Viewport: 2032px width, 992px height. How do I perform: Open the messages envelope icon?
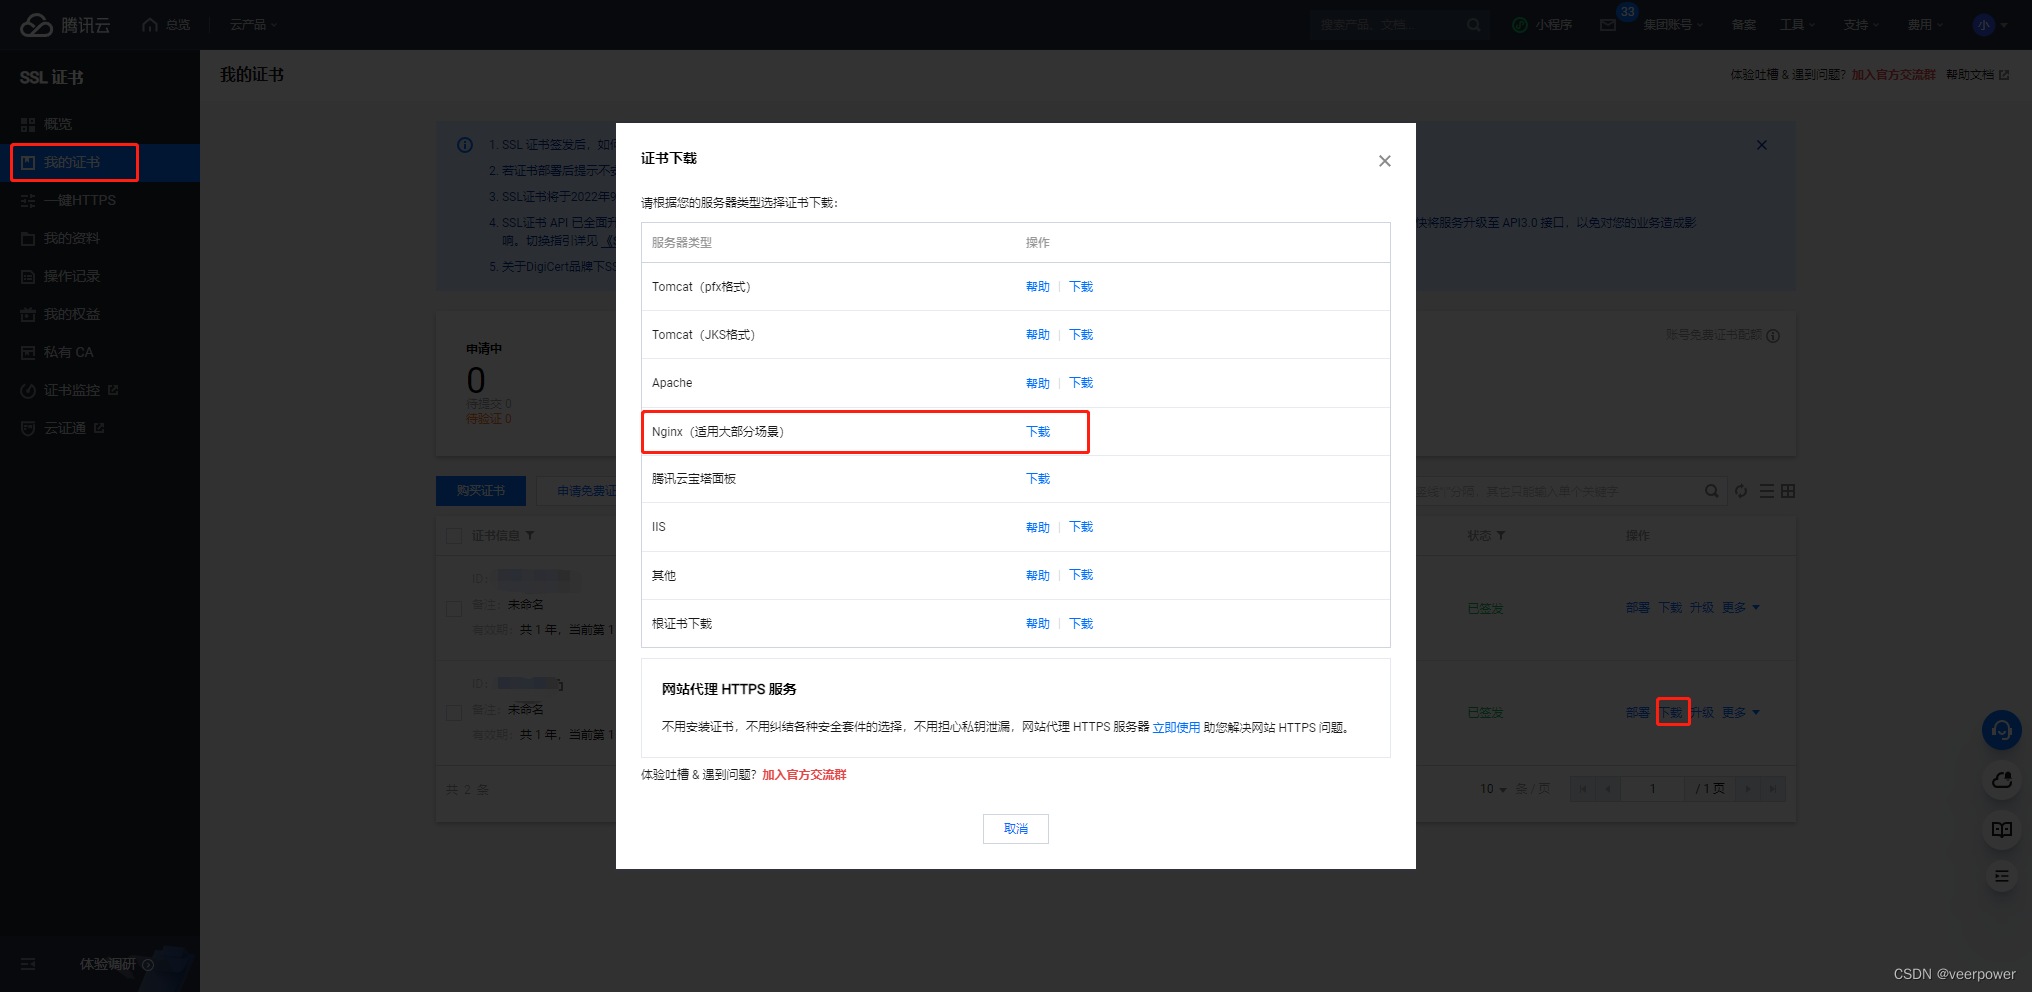coord(1608,25)
